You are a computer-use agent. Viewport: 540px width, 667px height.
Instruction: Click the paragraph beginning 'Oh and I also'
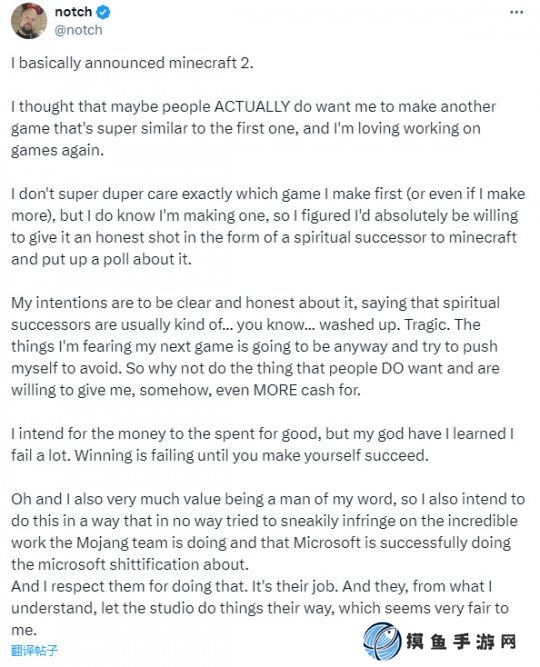click(x=268, y=532)
